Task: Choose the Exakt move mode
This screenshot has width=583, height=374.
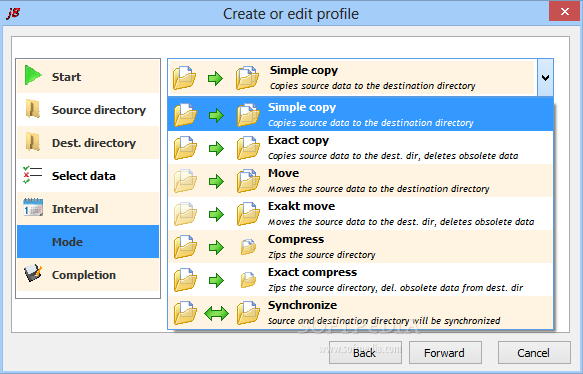Action: [x=361, y=214]
